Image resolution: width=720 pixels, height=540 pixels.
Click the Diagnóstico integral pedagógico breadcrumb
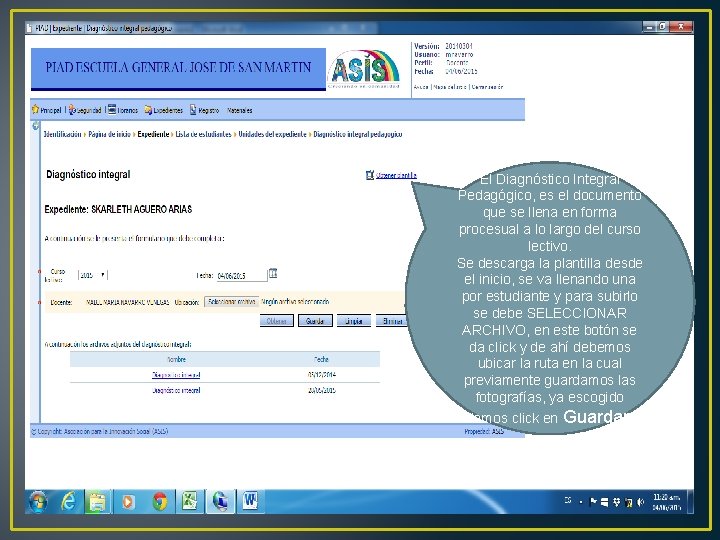click(x=358, y=134)
